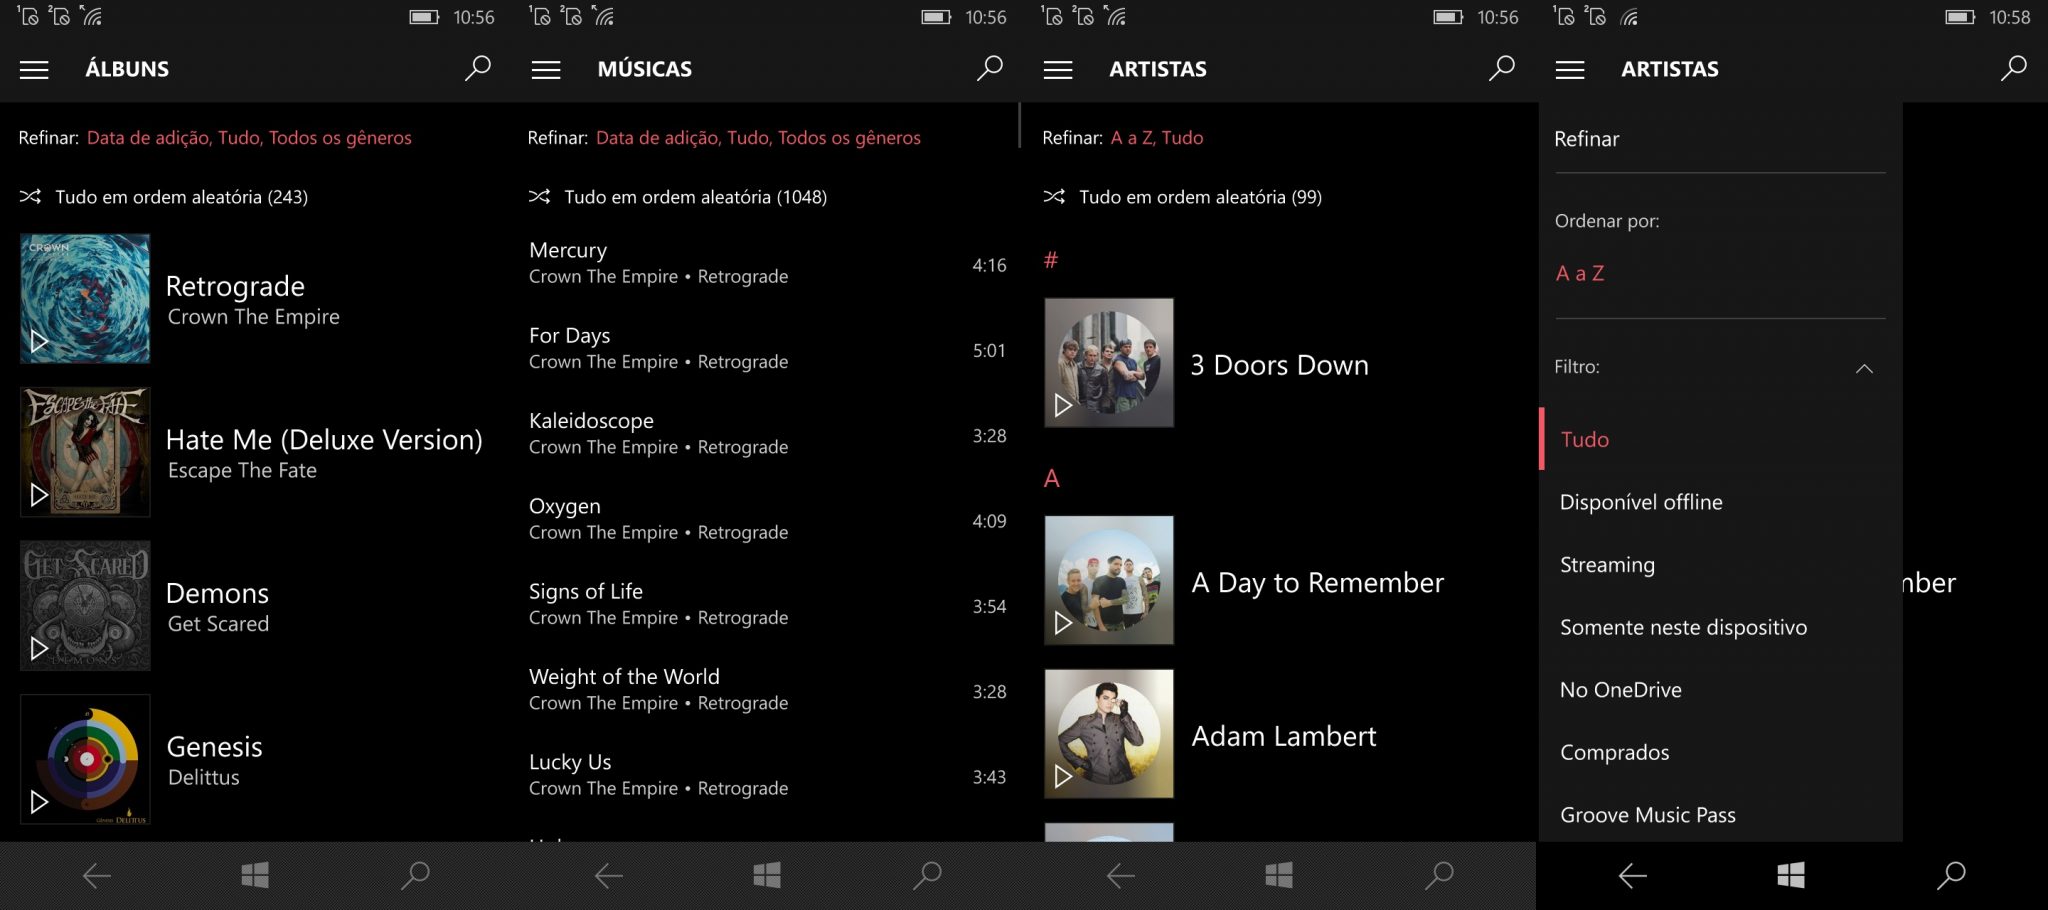Viewport: 2048px width, 910px height.
Task: Open Genesis album title by Delittus
Action: click(214, 747)
